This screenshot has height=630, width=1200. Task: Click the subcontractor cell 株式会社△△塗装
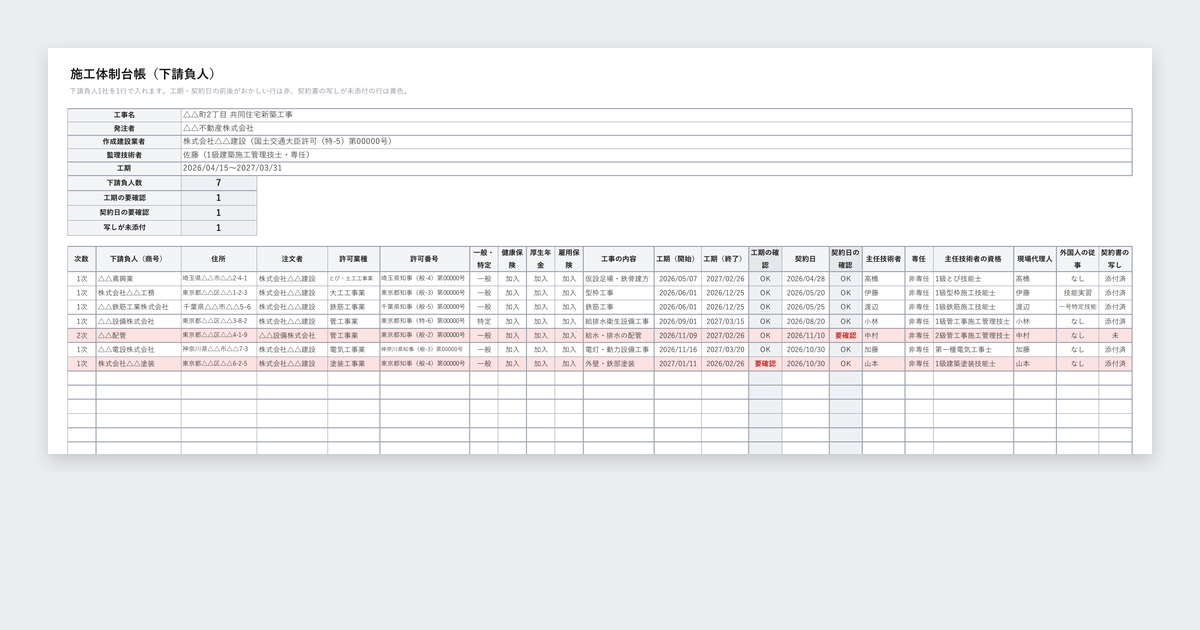138,364
